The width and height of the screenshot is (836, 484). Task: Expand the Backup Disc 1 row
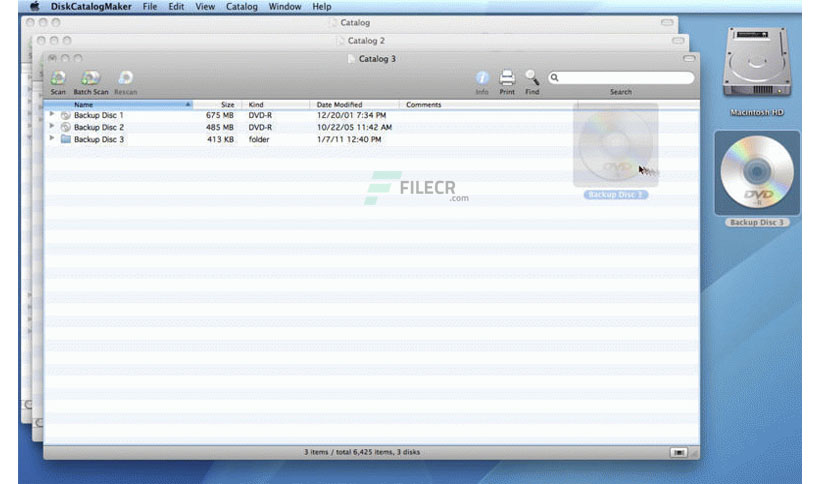coord(52,114)
